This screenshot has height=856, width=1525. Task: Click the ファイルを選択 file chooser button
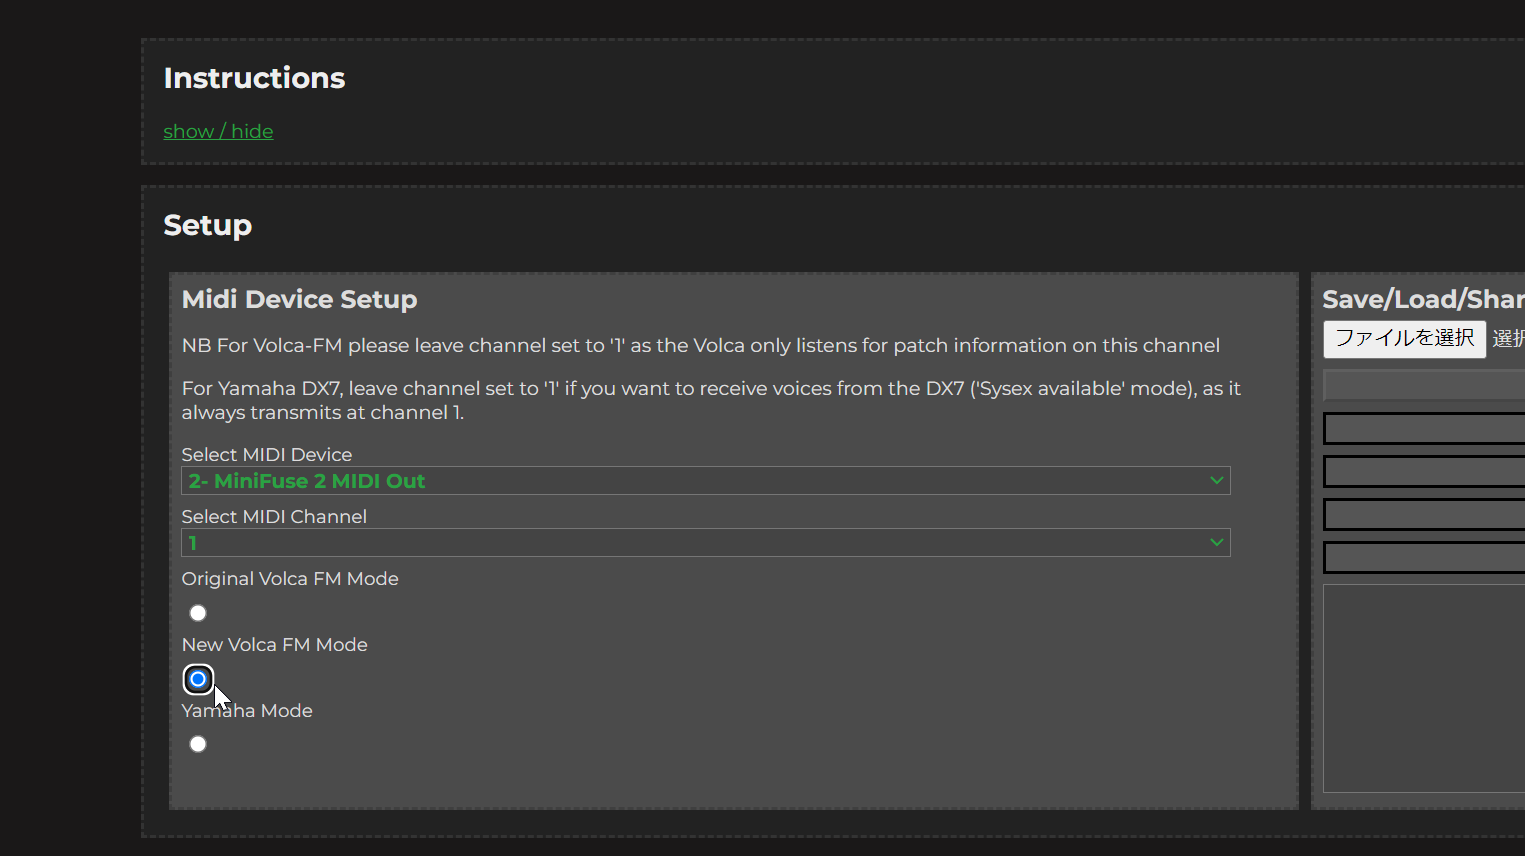coord(1404,339)
